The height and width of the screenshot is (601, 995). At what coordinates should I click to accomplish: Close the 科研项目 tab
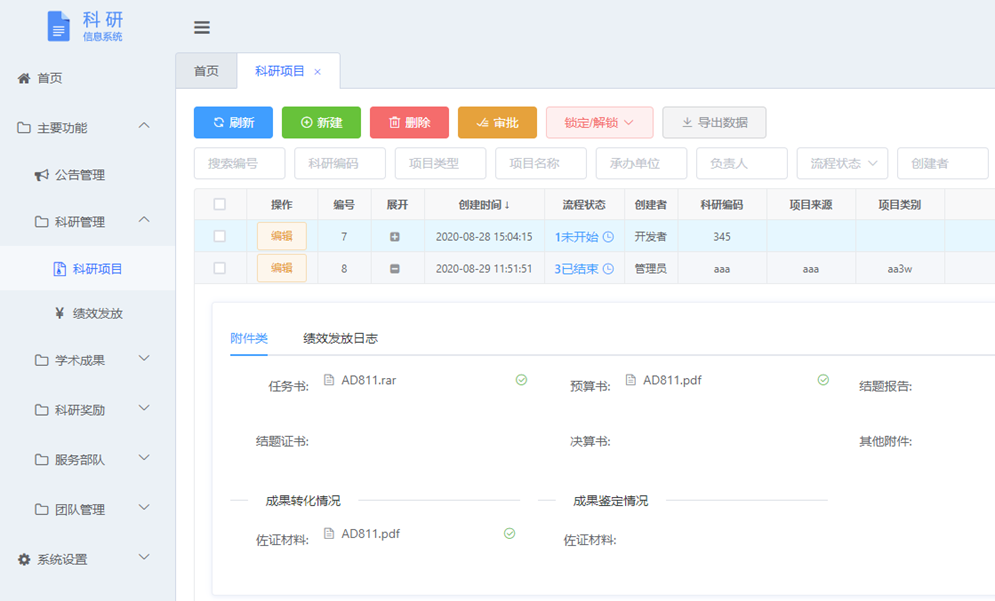click(317, 72)
